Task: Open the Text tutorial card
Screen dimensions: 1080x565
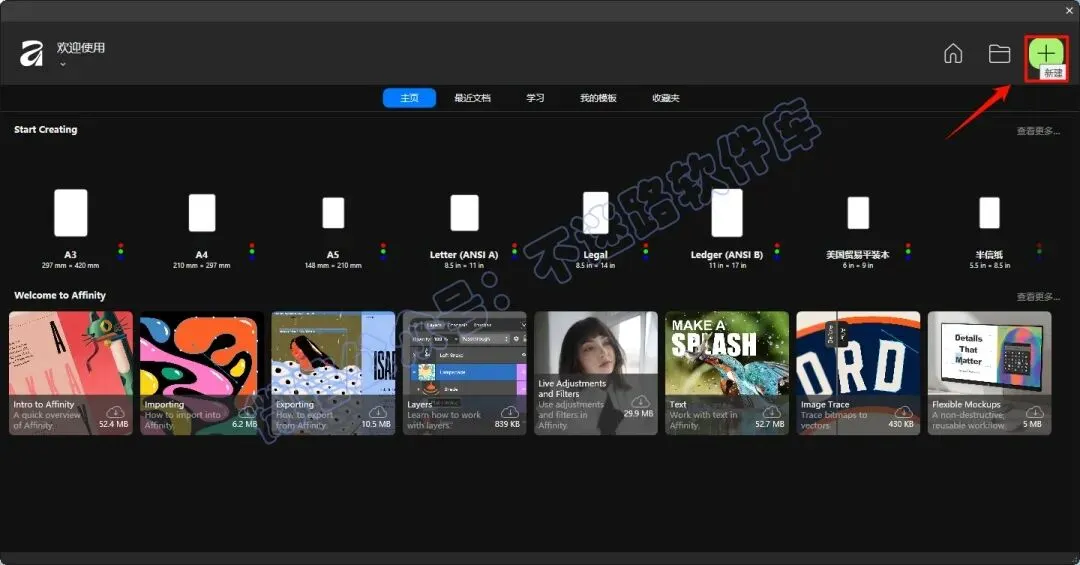Action: [x=727, y=373]
